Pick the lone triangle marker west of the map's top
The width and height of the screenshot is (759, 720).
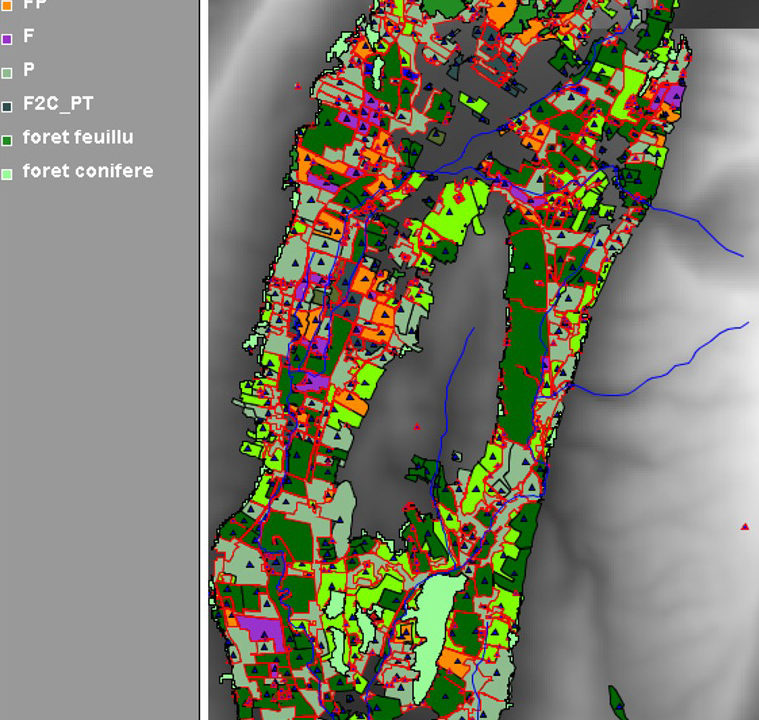[298, 86]
